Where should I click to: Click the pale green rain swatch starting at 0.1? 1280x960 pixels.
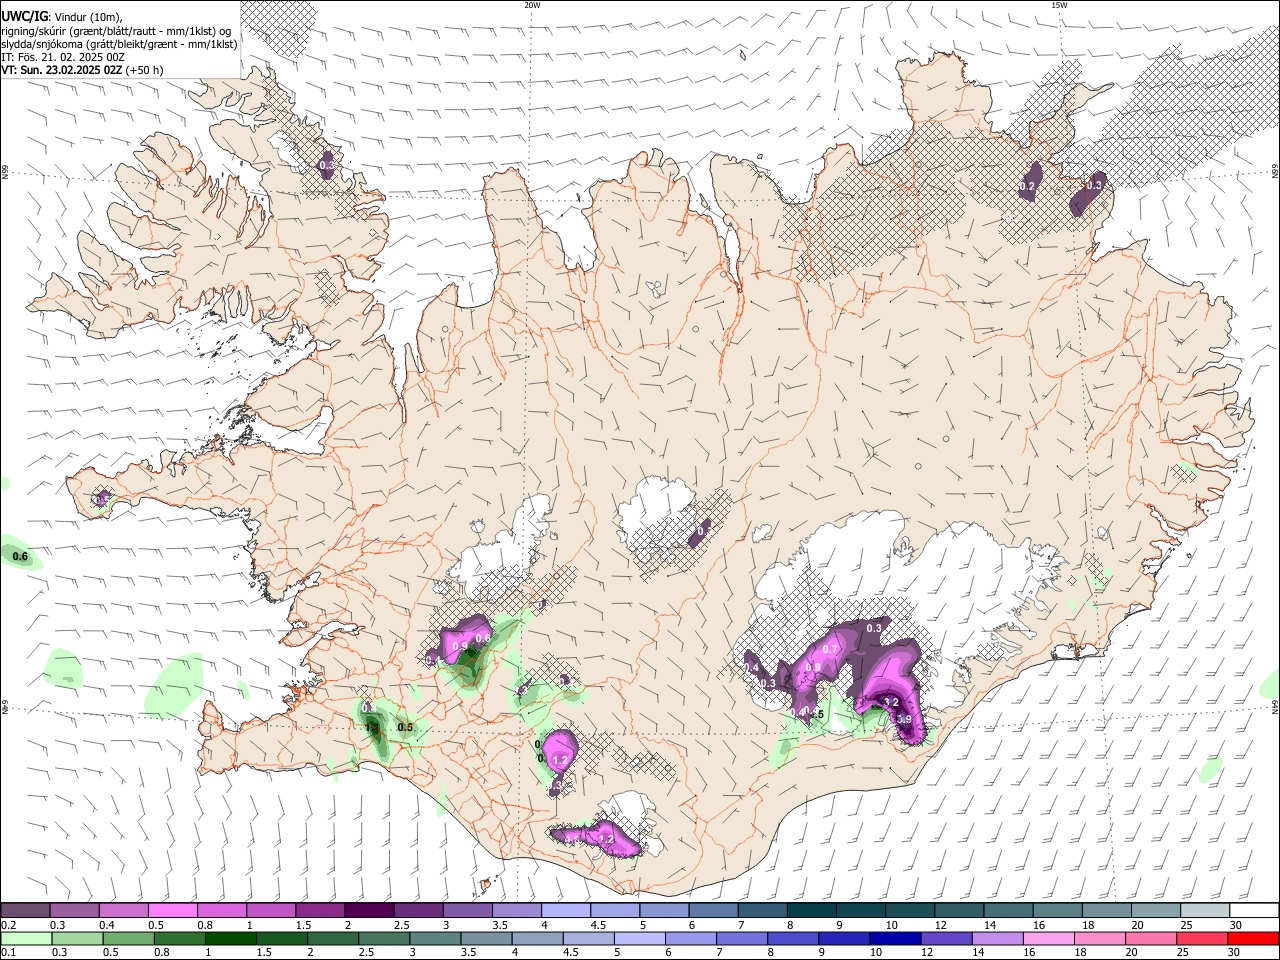point(25,938)
